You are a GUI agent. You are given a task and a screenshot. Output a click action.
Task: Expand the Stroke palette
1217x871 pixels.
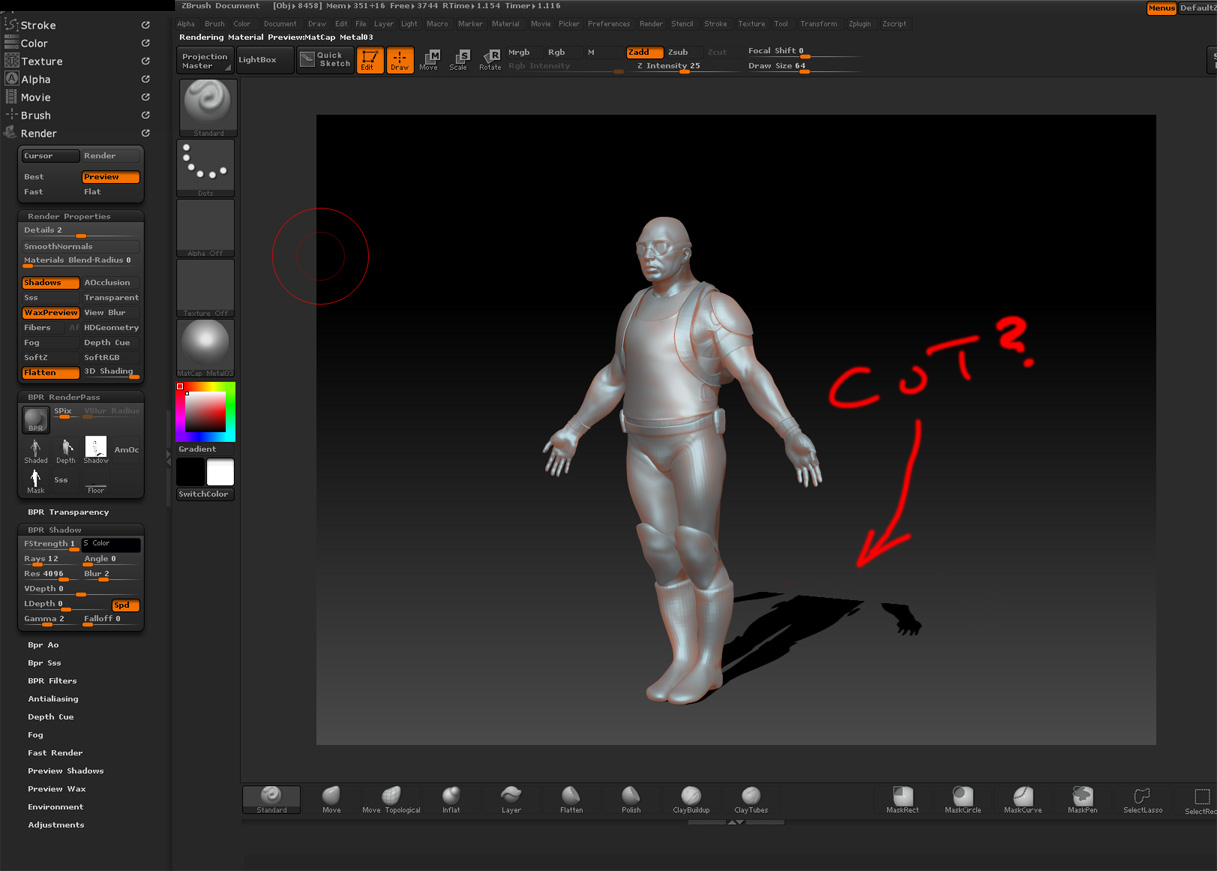point(38,25)
